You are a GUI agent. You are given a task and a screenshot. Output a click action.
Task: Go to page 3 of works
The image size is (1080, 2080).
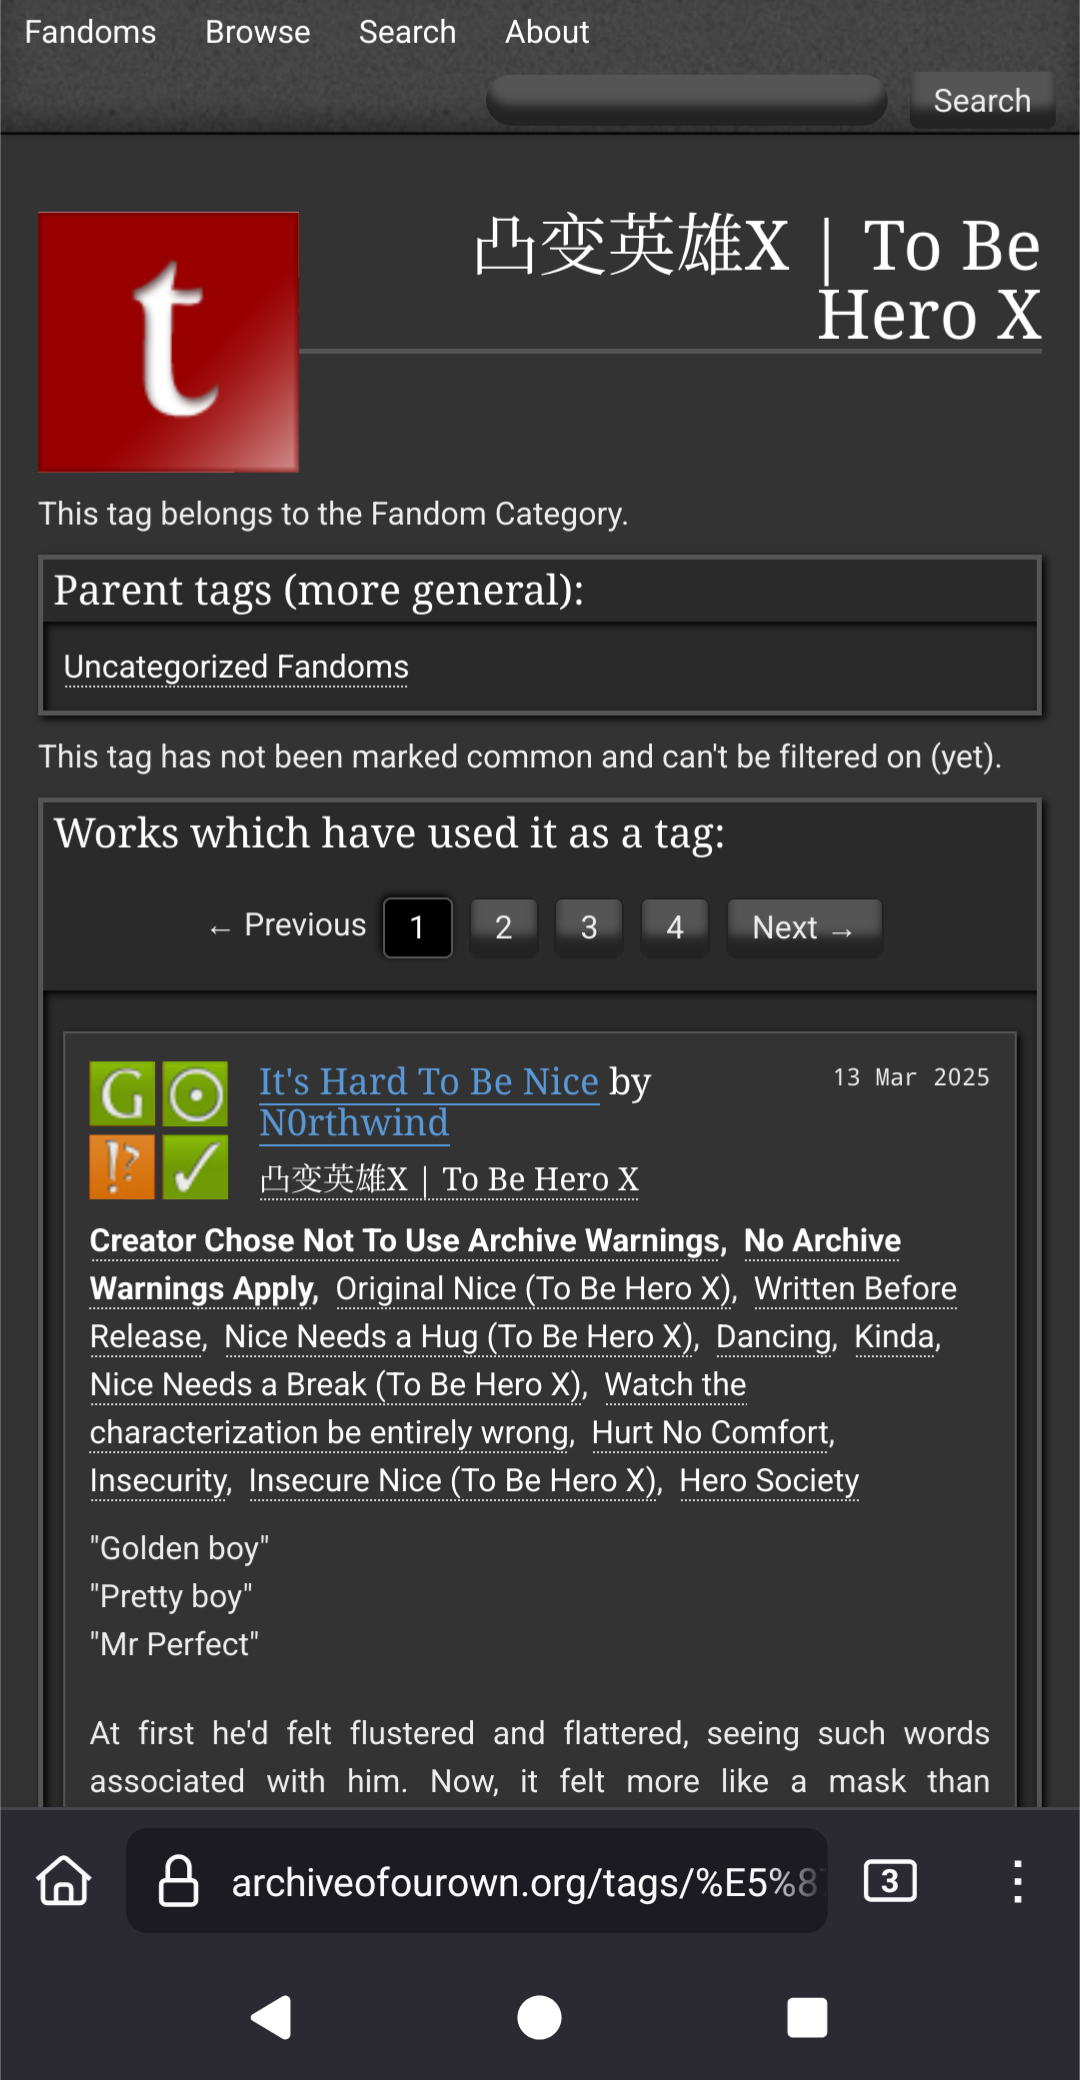589,927
